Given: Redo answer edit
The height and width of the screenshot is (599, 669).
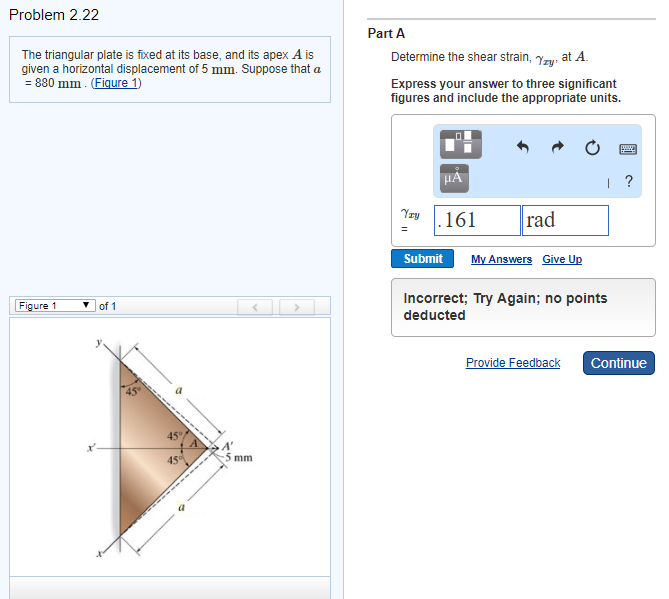Looking at the screenshot, I should tap(557, 147).
